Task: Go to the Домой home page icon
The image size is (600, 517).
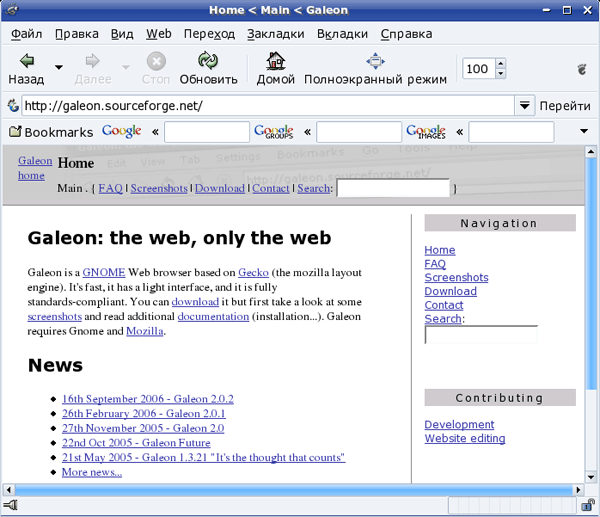Action: point(276,68)
